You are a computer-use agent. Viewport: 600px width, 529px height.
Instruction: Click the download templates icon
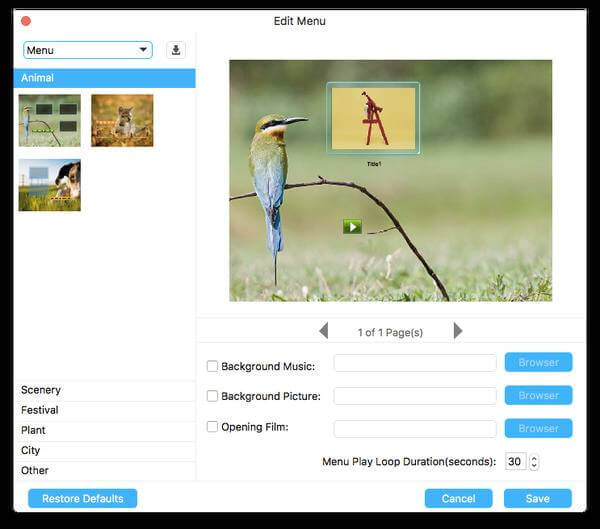(x=176, y=50)
